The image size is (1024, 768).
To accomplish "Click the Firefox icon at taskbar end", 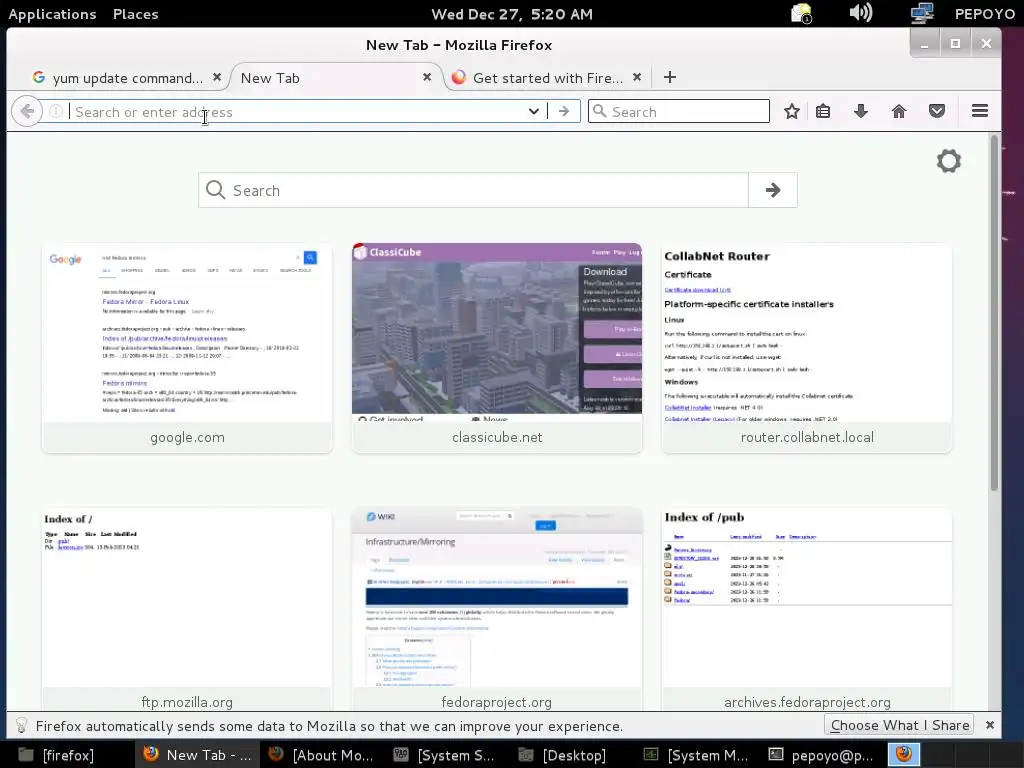I will 904,754.
